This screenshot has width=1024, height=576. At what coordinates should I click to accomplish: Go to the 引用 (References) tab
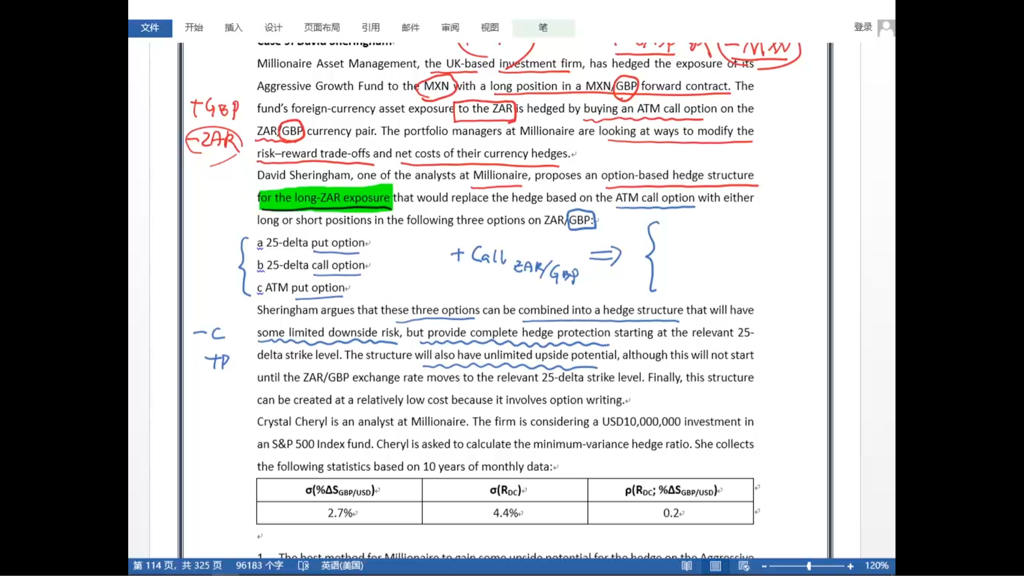[371, 28]
